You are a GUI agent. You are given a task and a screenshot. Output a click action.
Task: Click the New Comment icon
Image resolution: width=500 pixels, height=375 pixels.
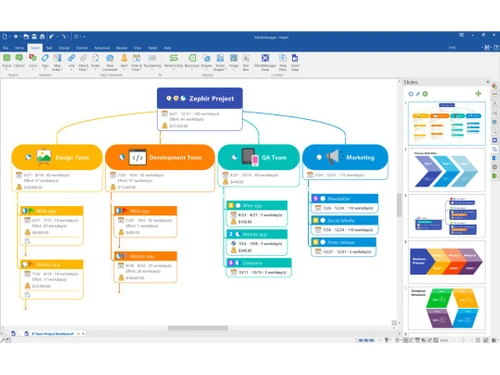coord(110,58)
